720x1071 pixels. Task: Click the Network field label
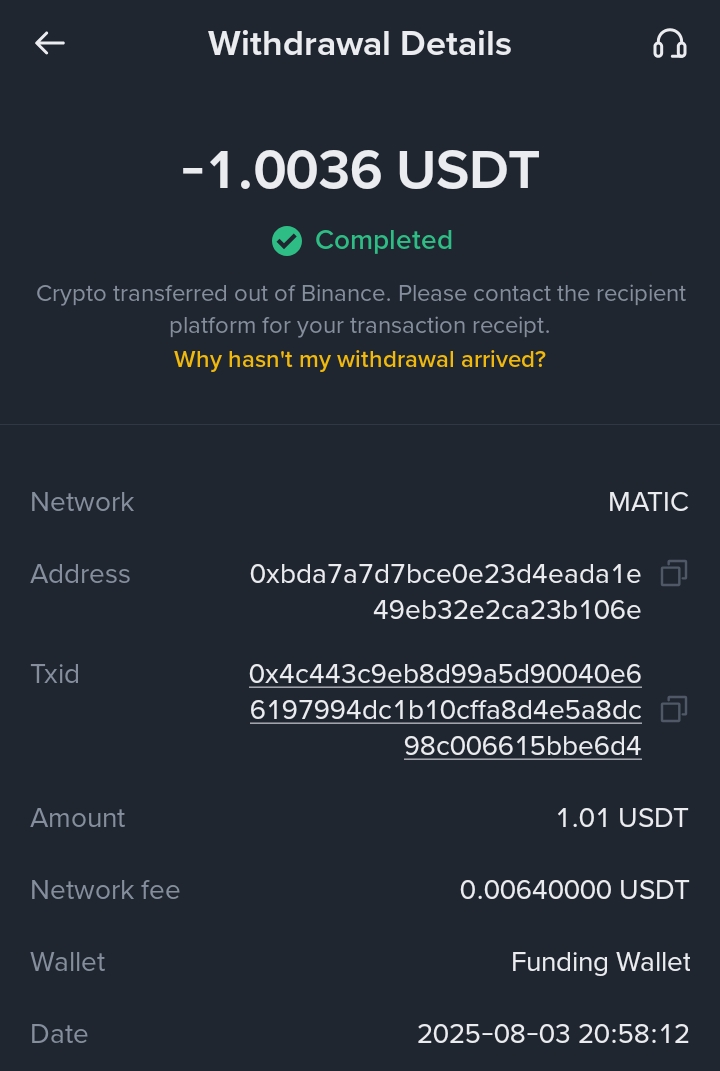[x=82, y=502]
